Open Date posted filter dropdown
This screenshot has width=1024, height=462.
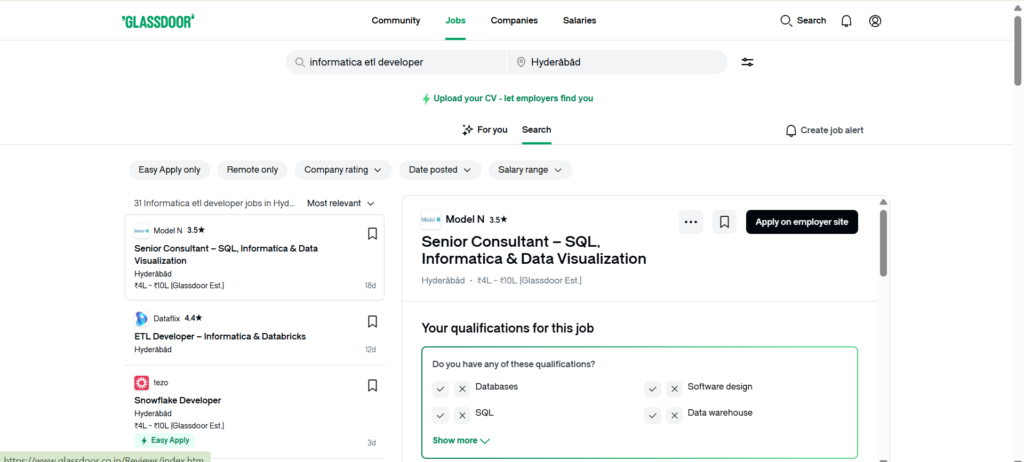[x=439, y=170]
